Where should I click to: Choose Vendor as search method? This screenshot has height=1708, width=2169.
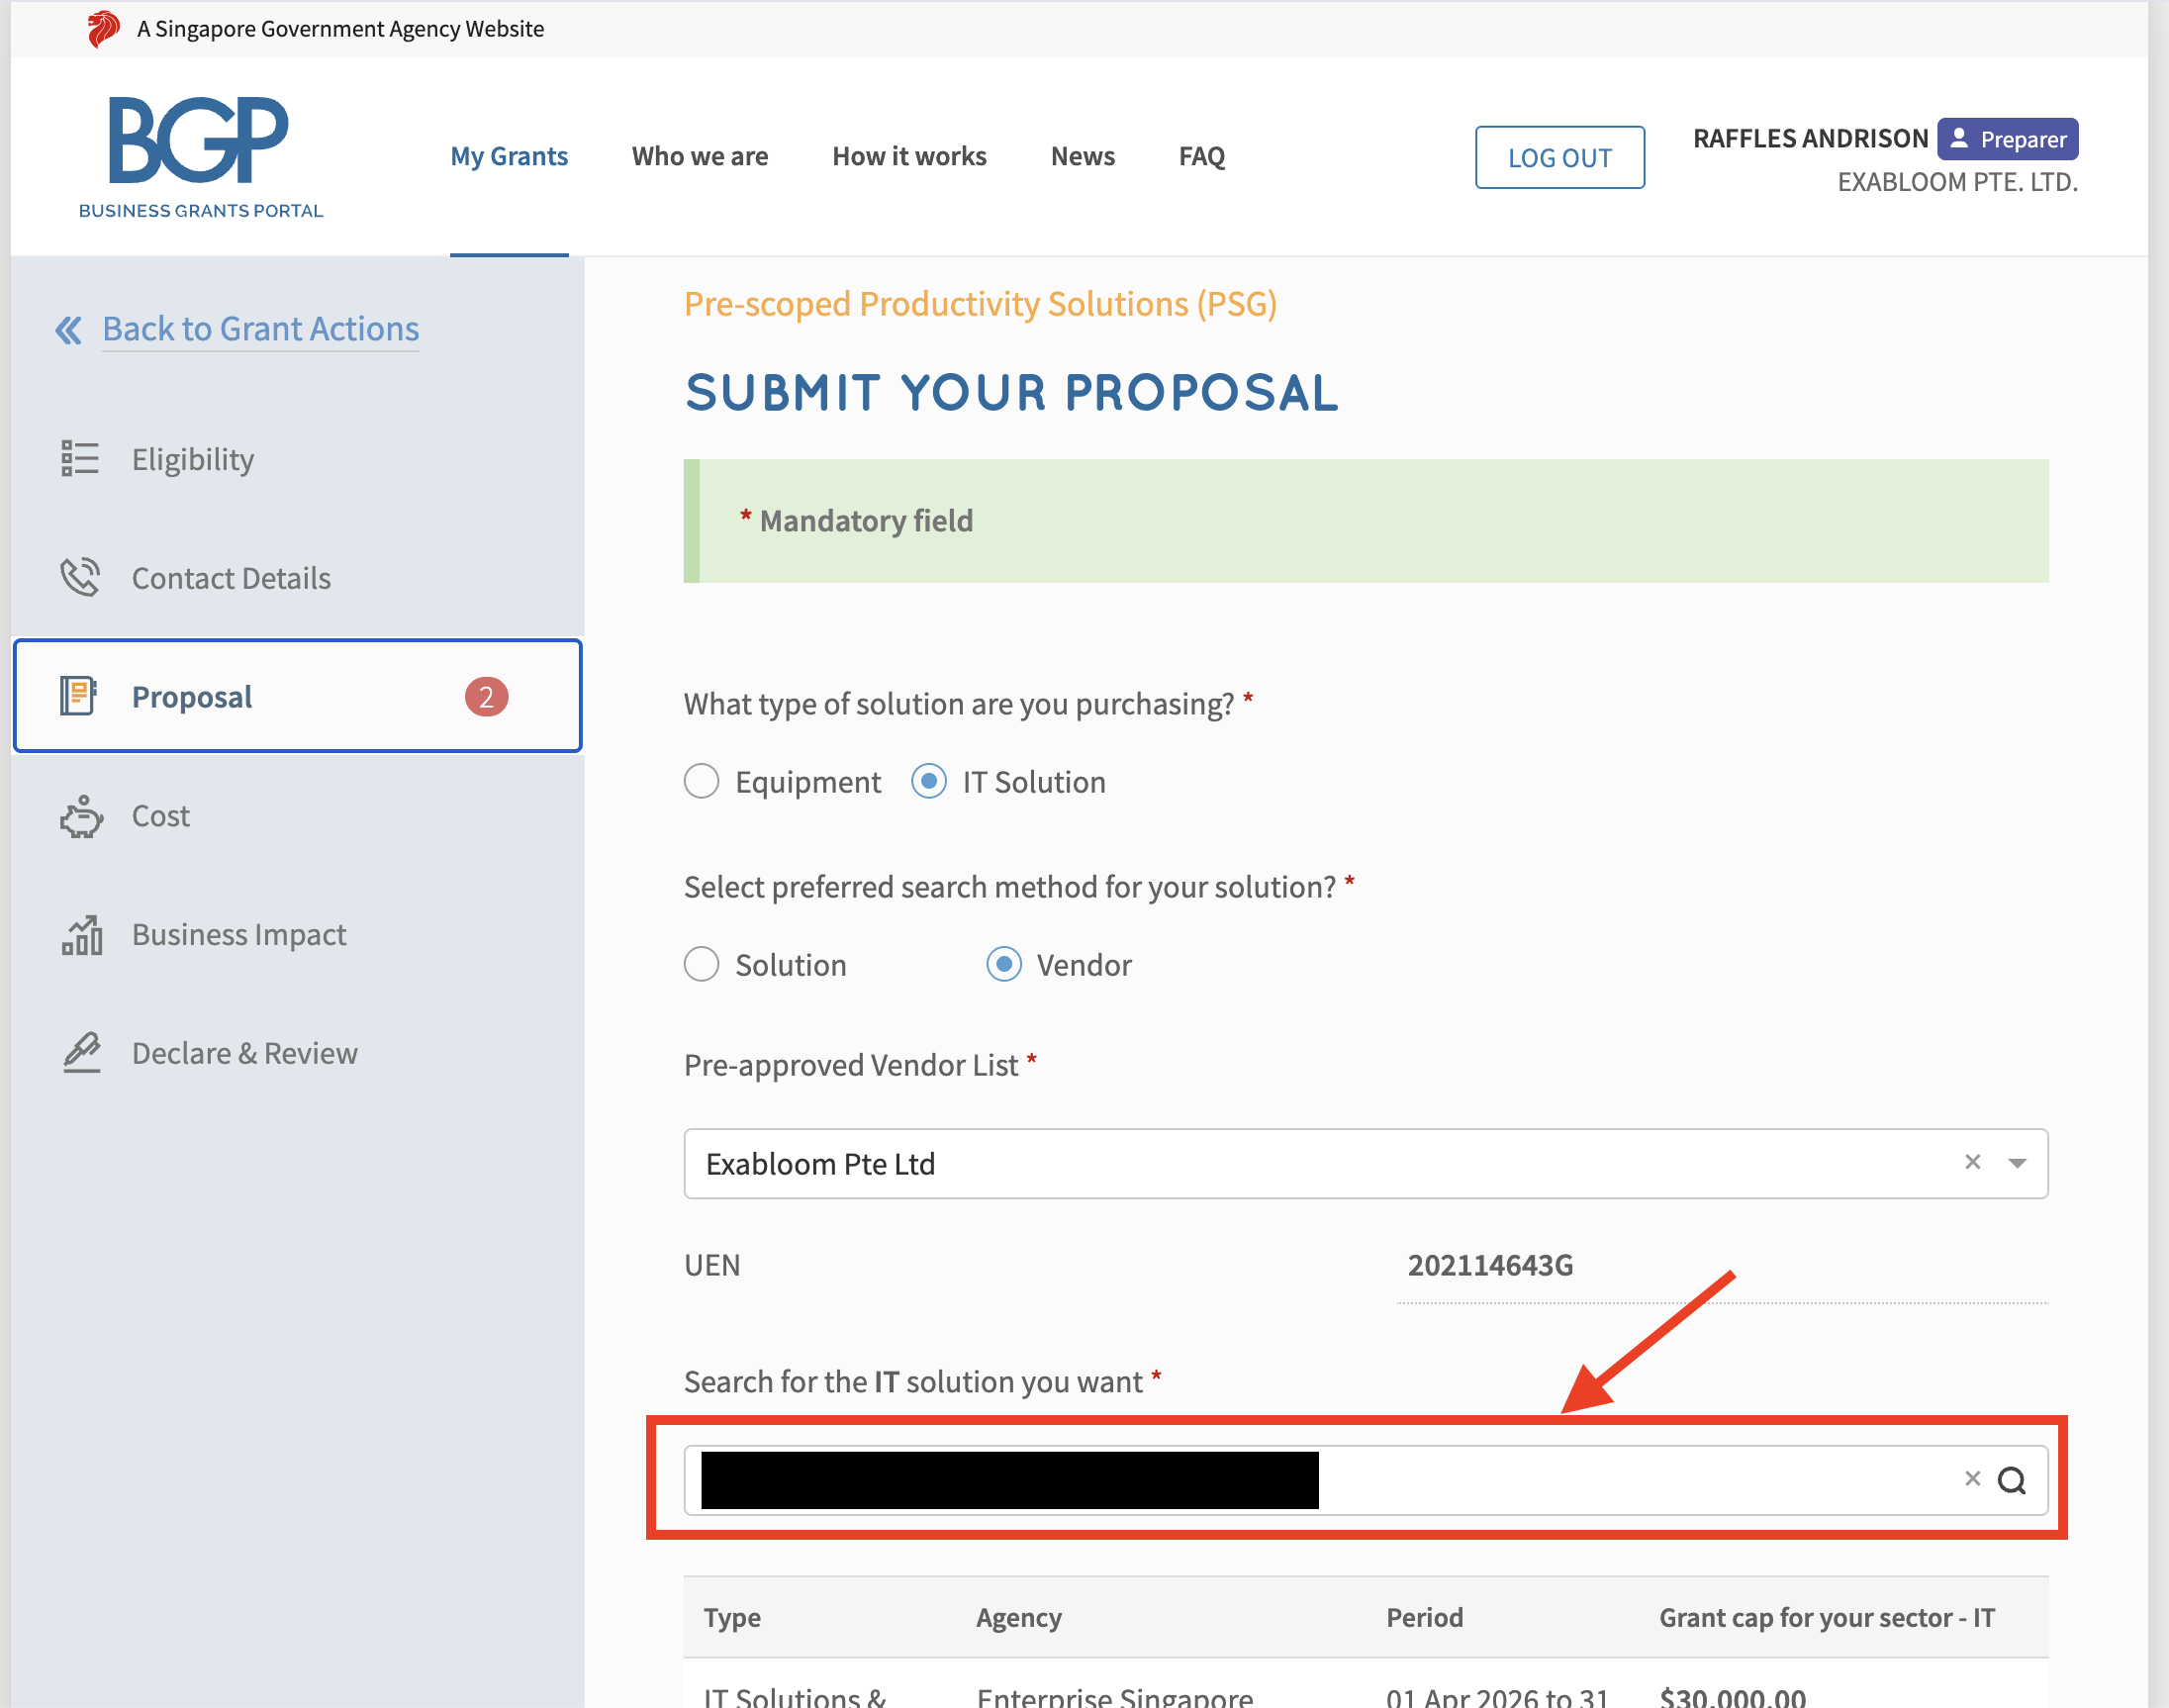tap(1004, 965)
